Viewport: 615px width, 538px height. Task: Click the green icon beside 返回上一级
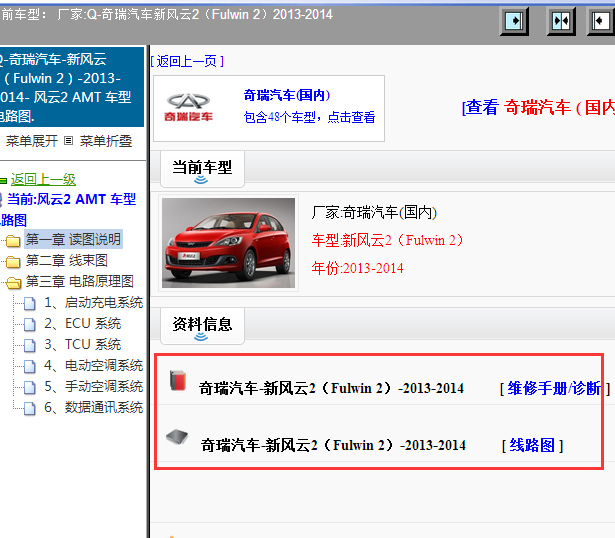pyautogui.click(x=3, y=181)
